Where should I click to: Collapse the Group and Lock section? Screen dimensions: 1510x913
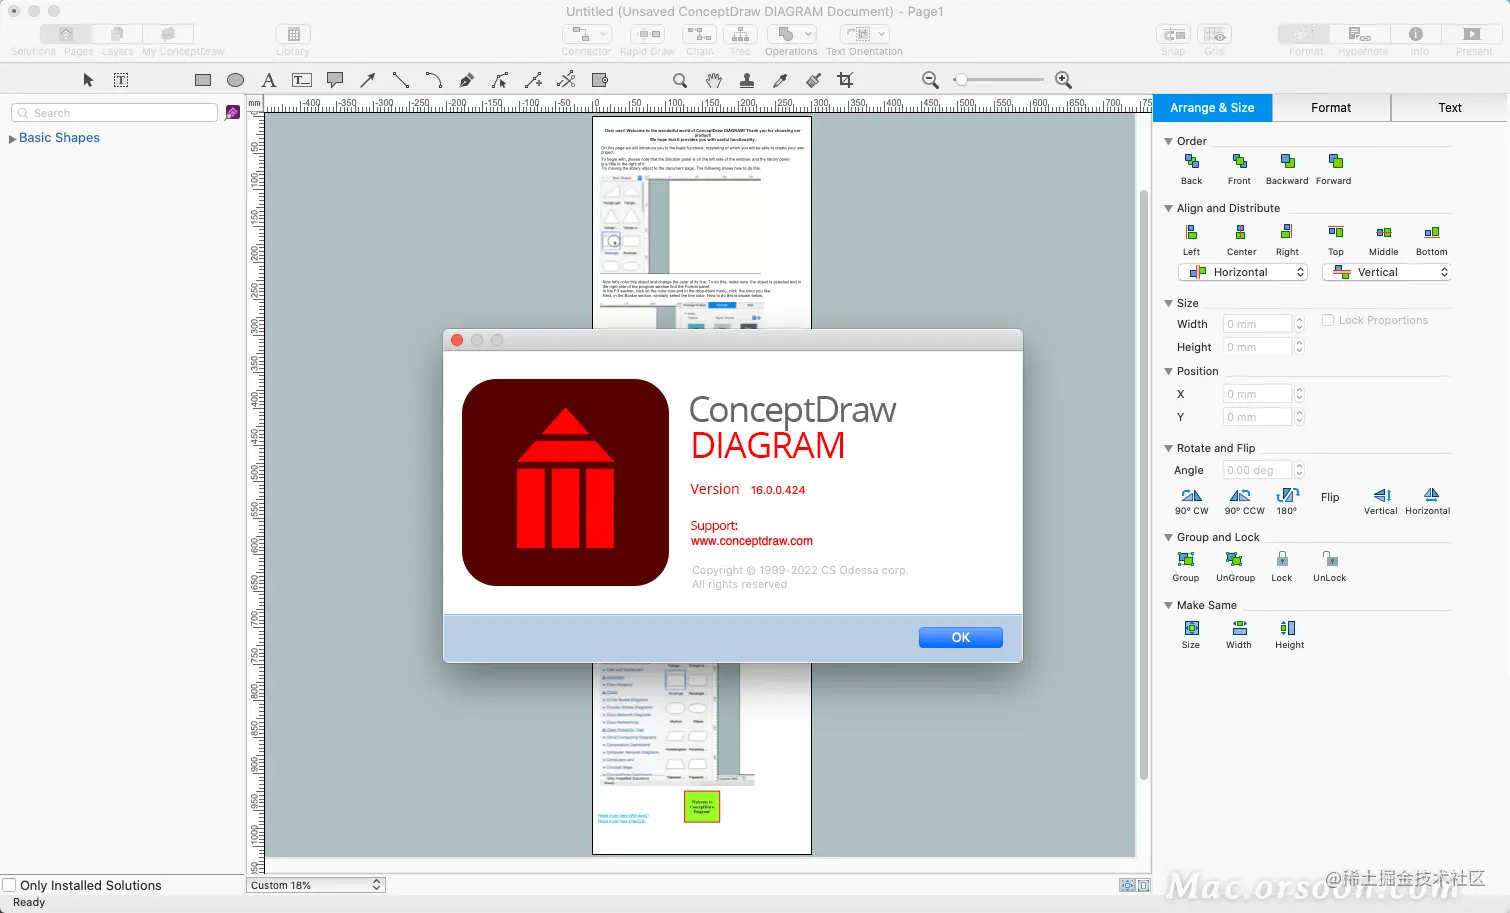[x=1168, y=537]
